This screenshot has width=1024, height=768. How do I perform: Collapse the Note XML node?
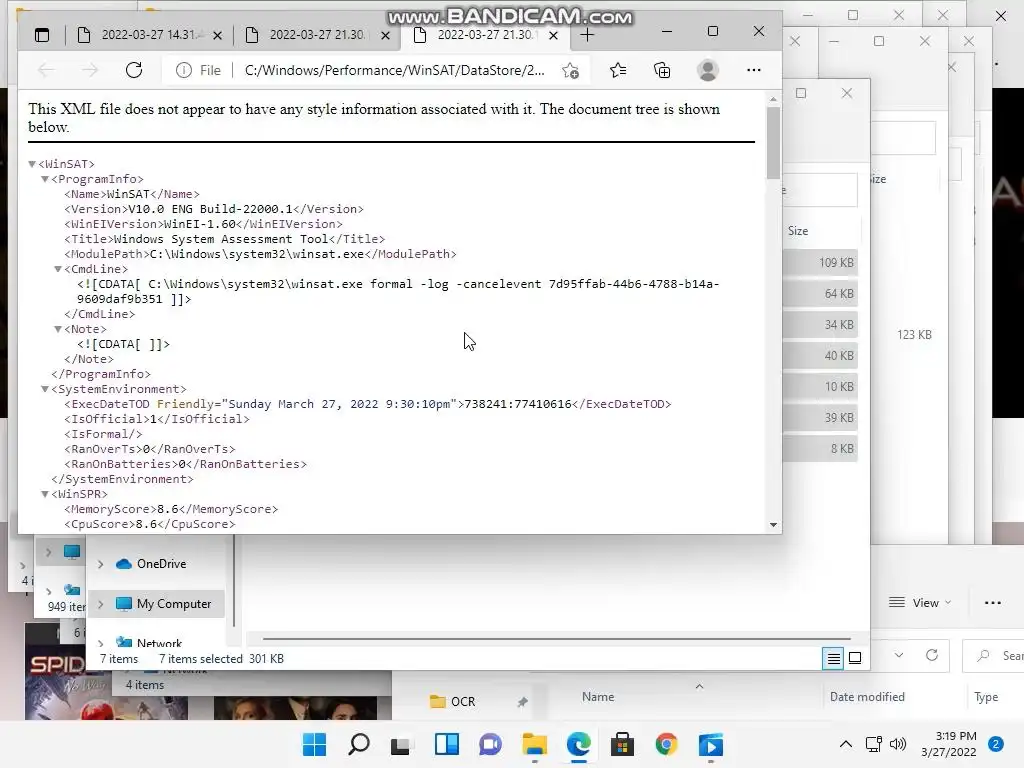[58, 329]
